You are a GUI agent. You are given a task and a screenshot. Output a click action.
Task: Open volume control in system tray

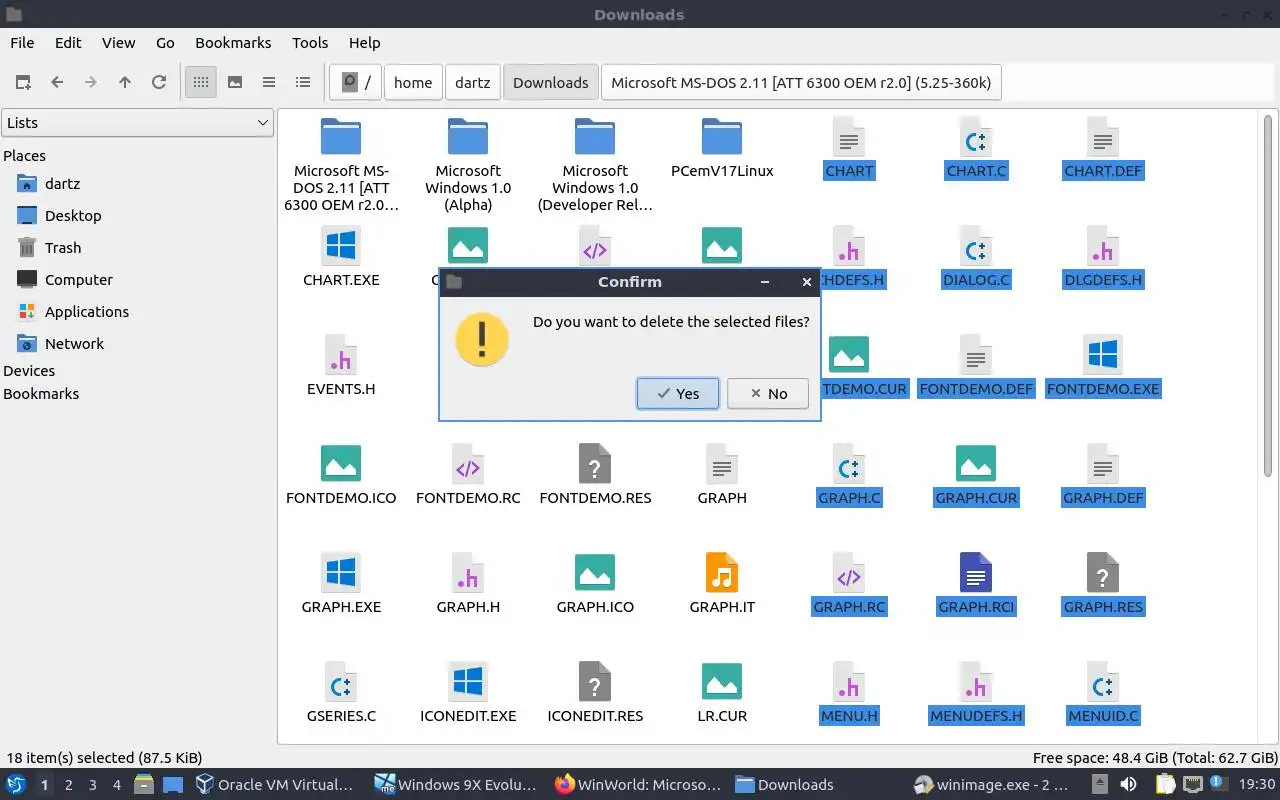(x=1128, y=785)
